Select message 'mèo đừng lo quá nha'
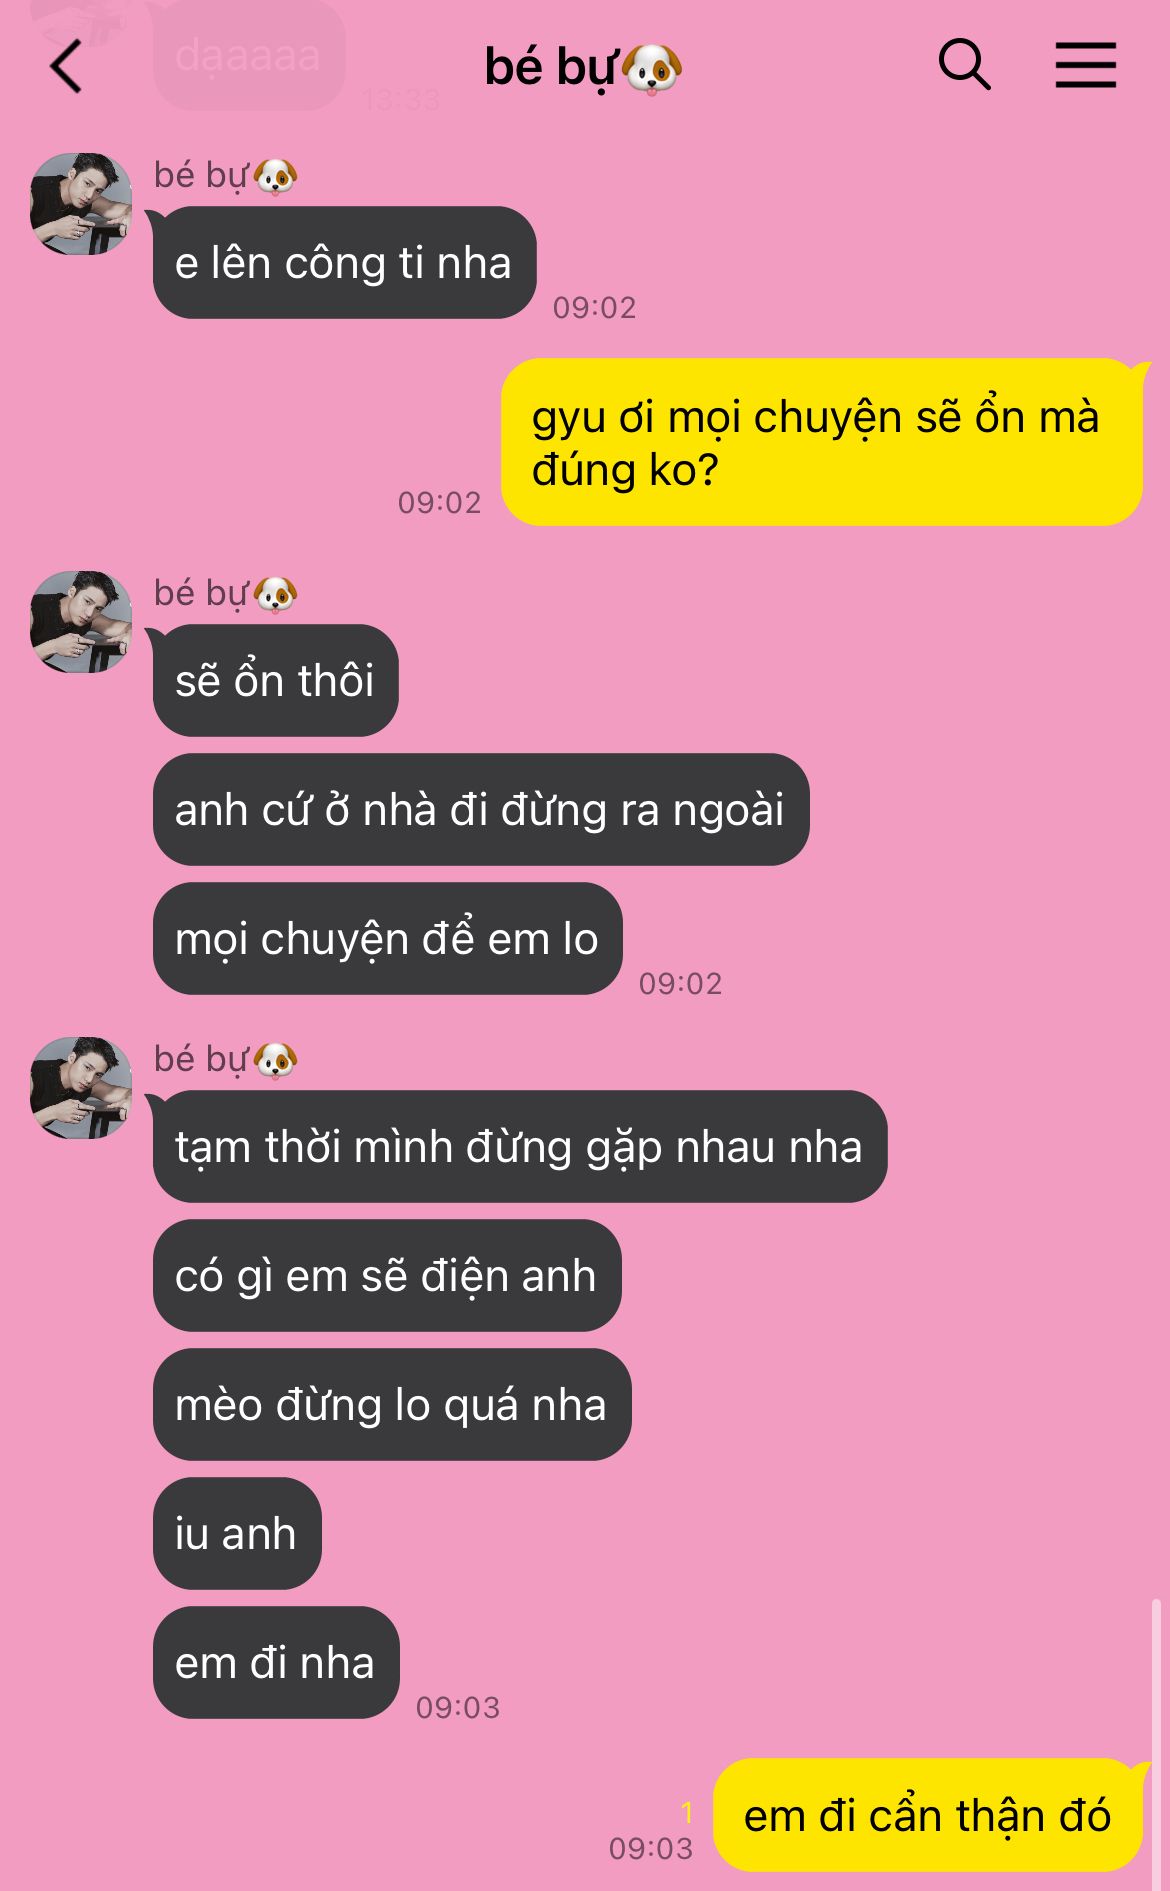This screenshot has height=1891, width=1170. [x=391, y=1405]
